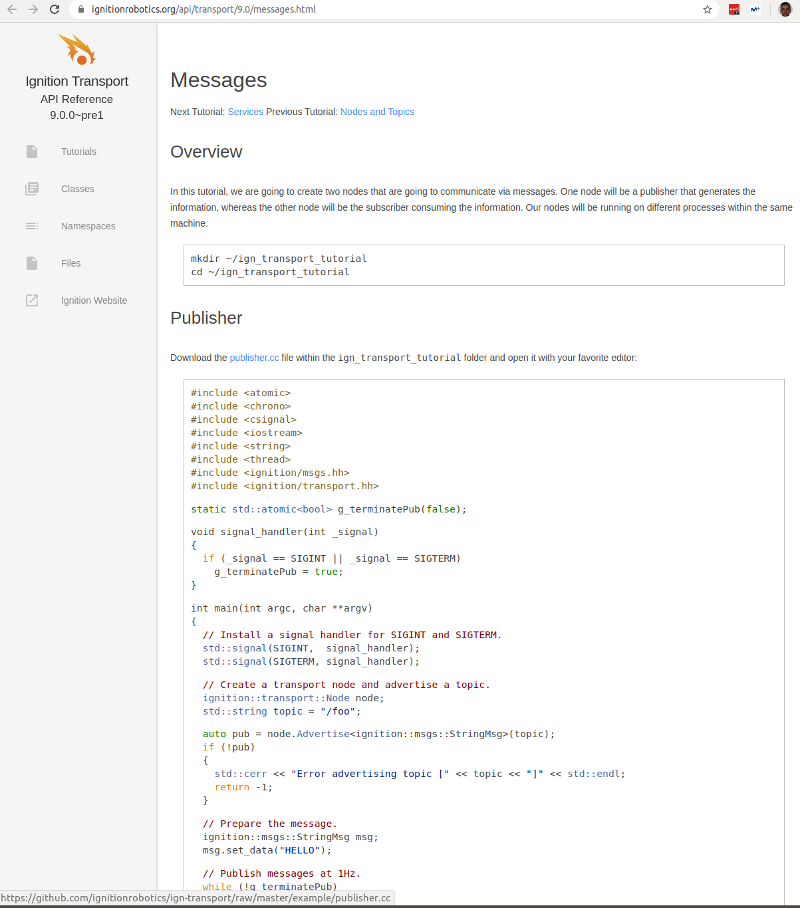
Task: Click the Ignition Transport flame logo
Action: pos(76,47)
